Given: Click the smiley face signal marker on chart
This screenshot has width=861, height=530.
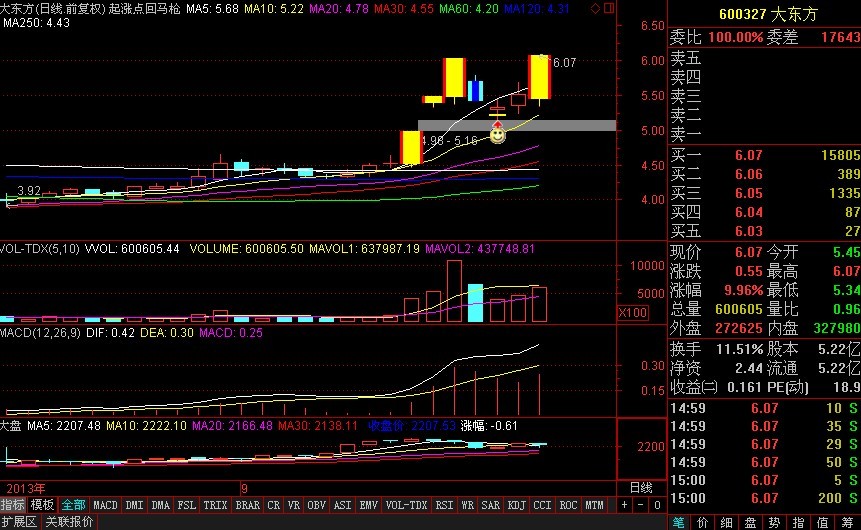Looking at the screenshot, I should pyautogui.click(x=497, y=134).
